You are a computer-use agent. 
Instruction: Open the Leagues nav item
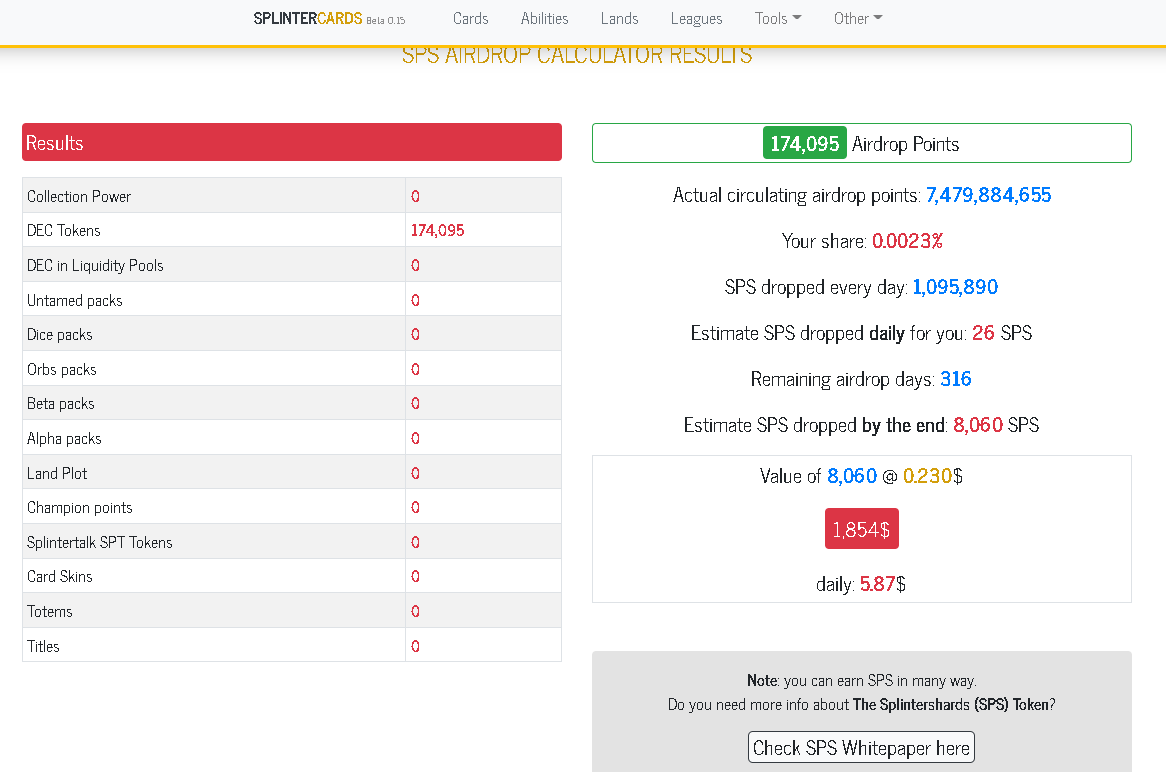pyautogui.click(x=696, y=19)
